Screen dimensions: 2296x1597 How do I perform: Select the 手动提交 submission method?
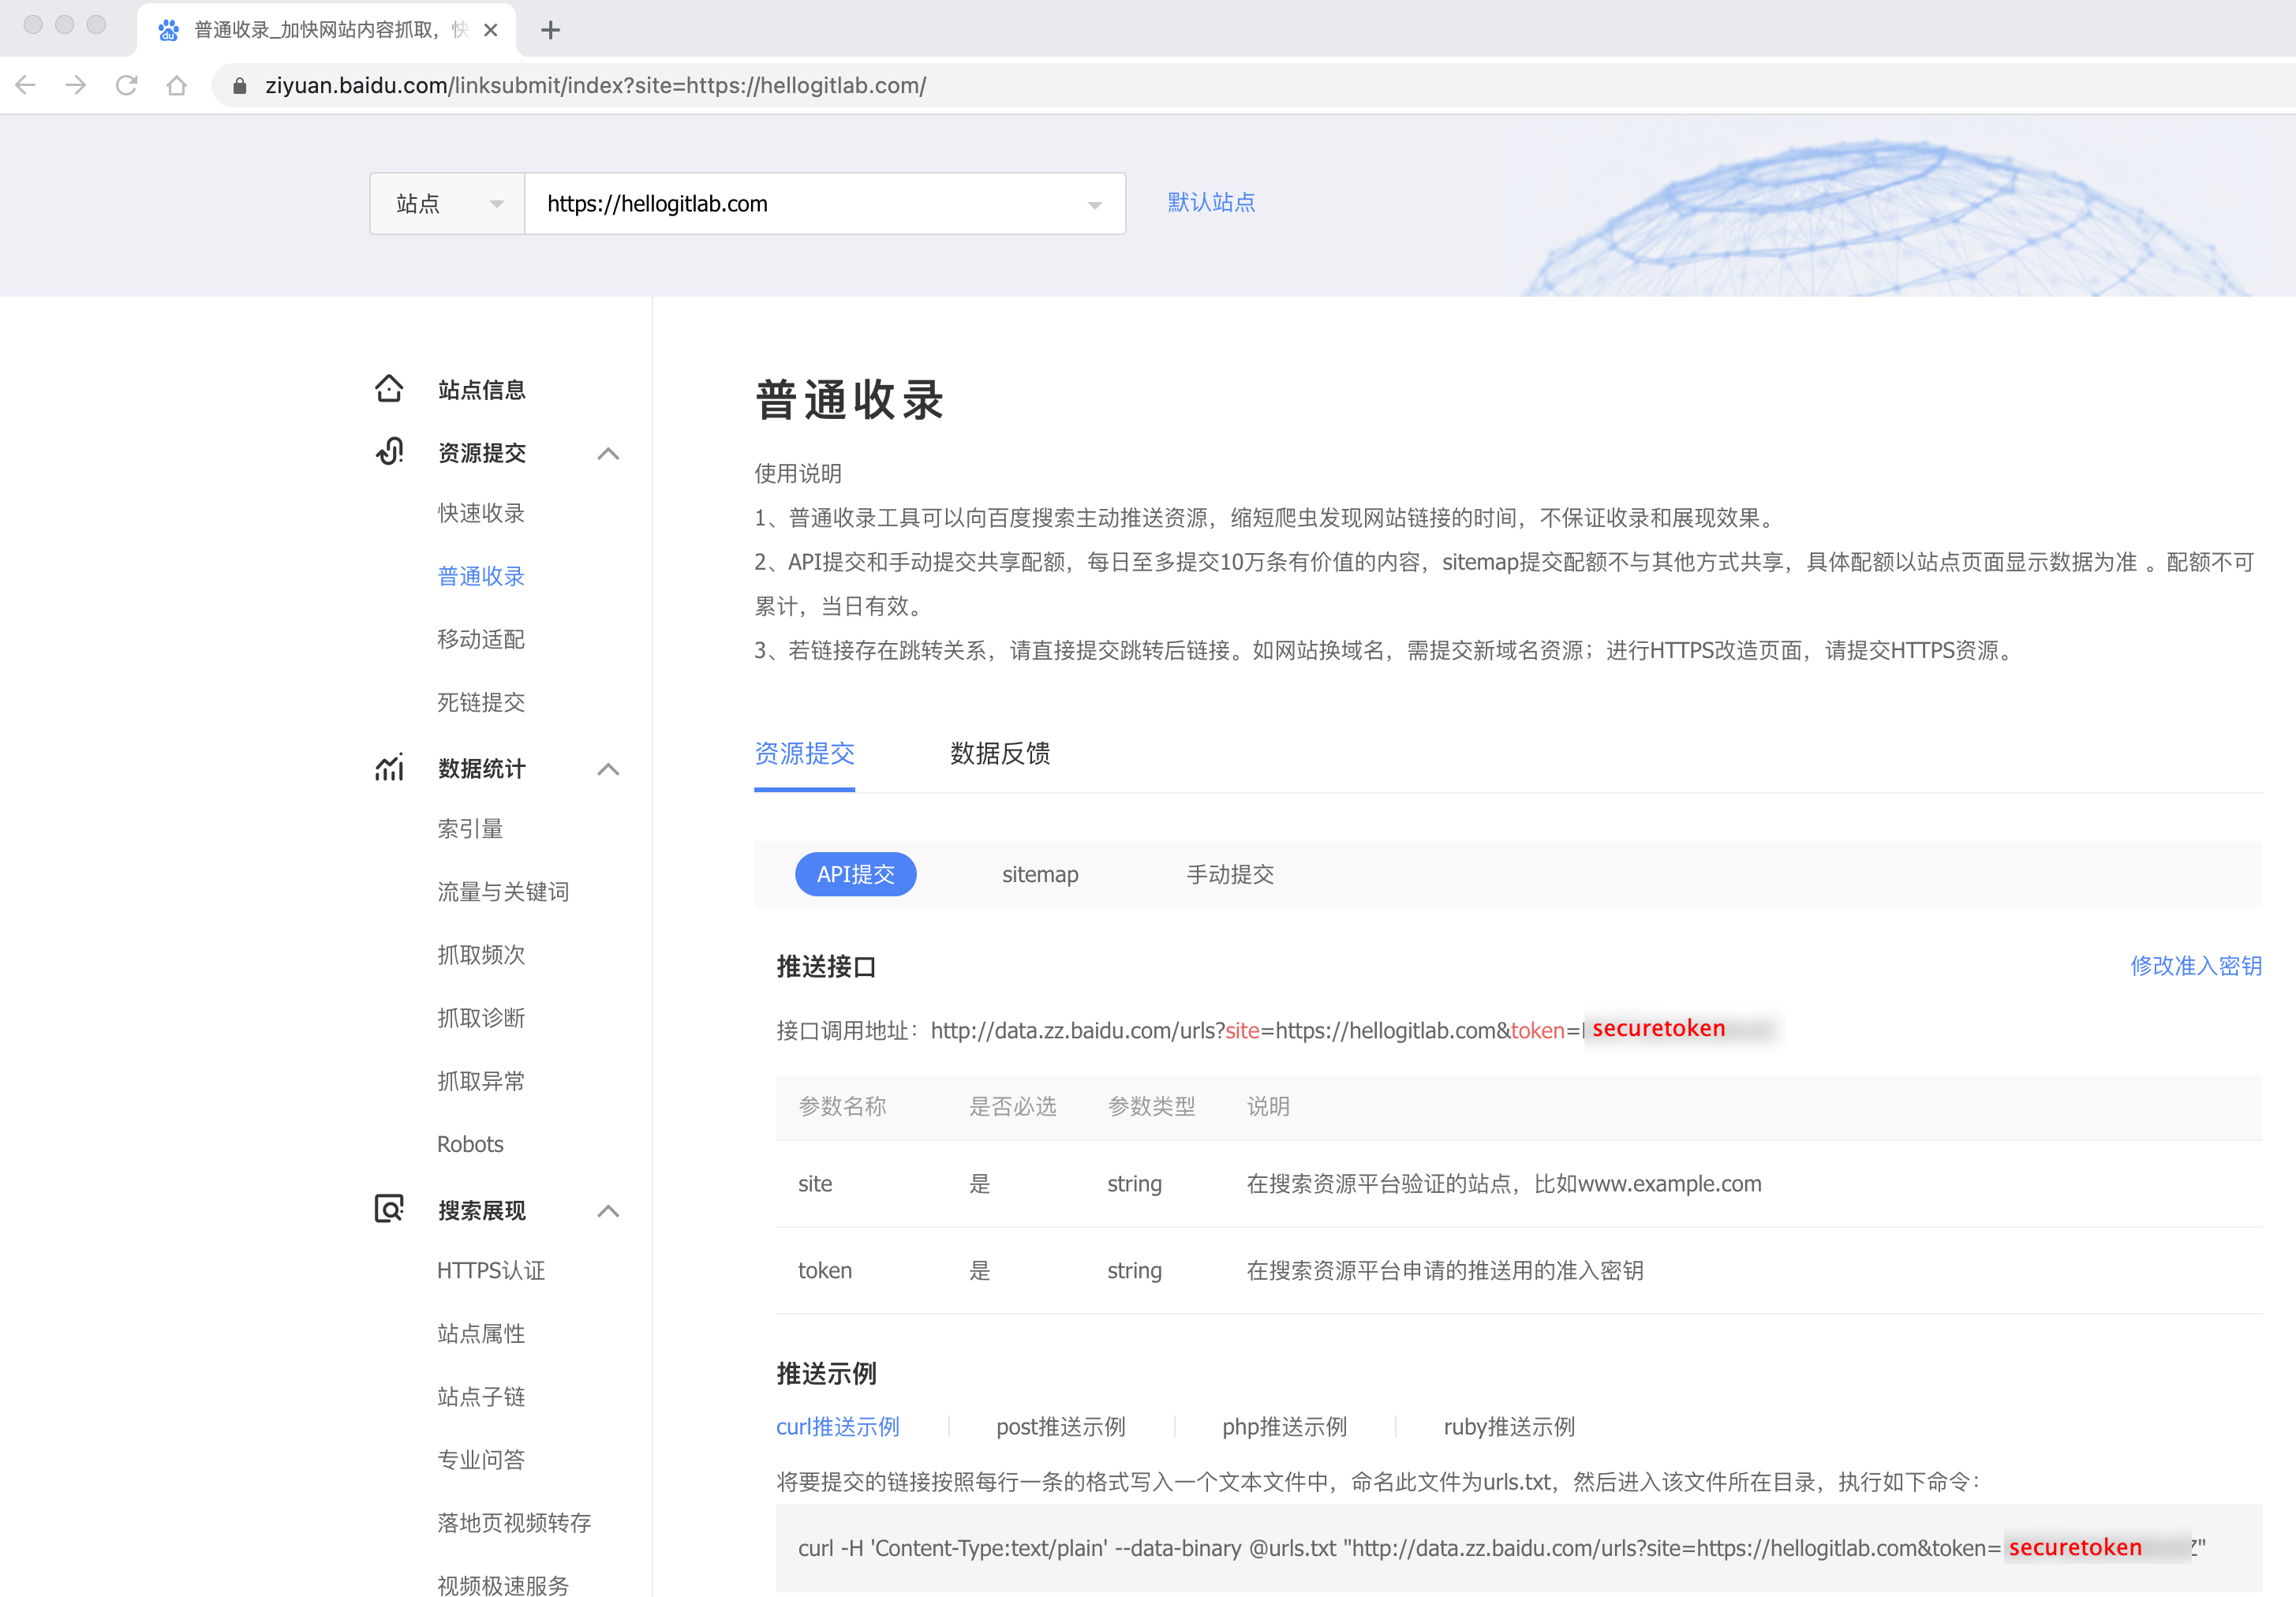click(1230, 874)
